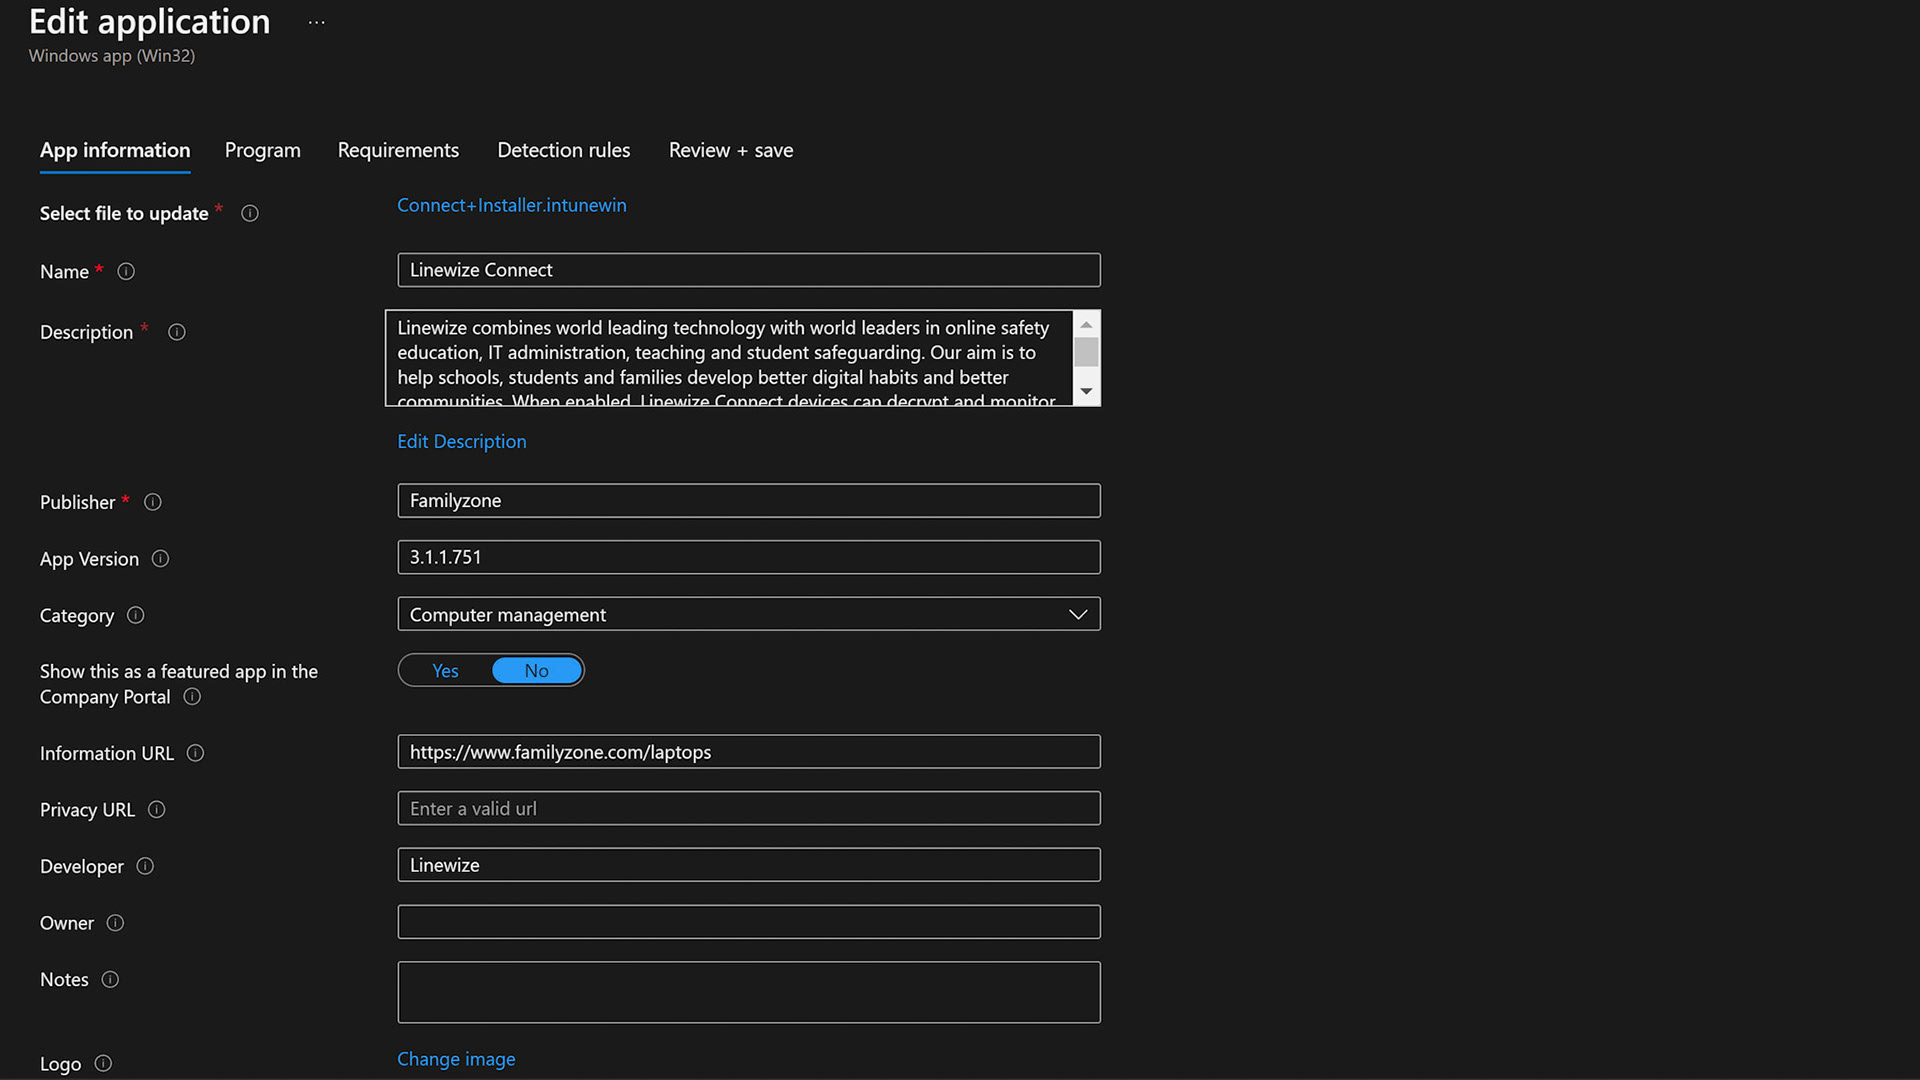Set featured app toggle to No
This screenshot has width=1920, height=1080.
(537, 671)
